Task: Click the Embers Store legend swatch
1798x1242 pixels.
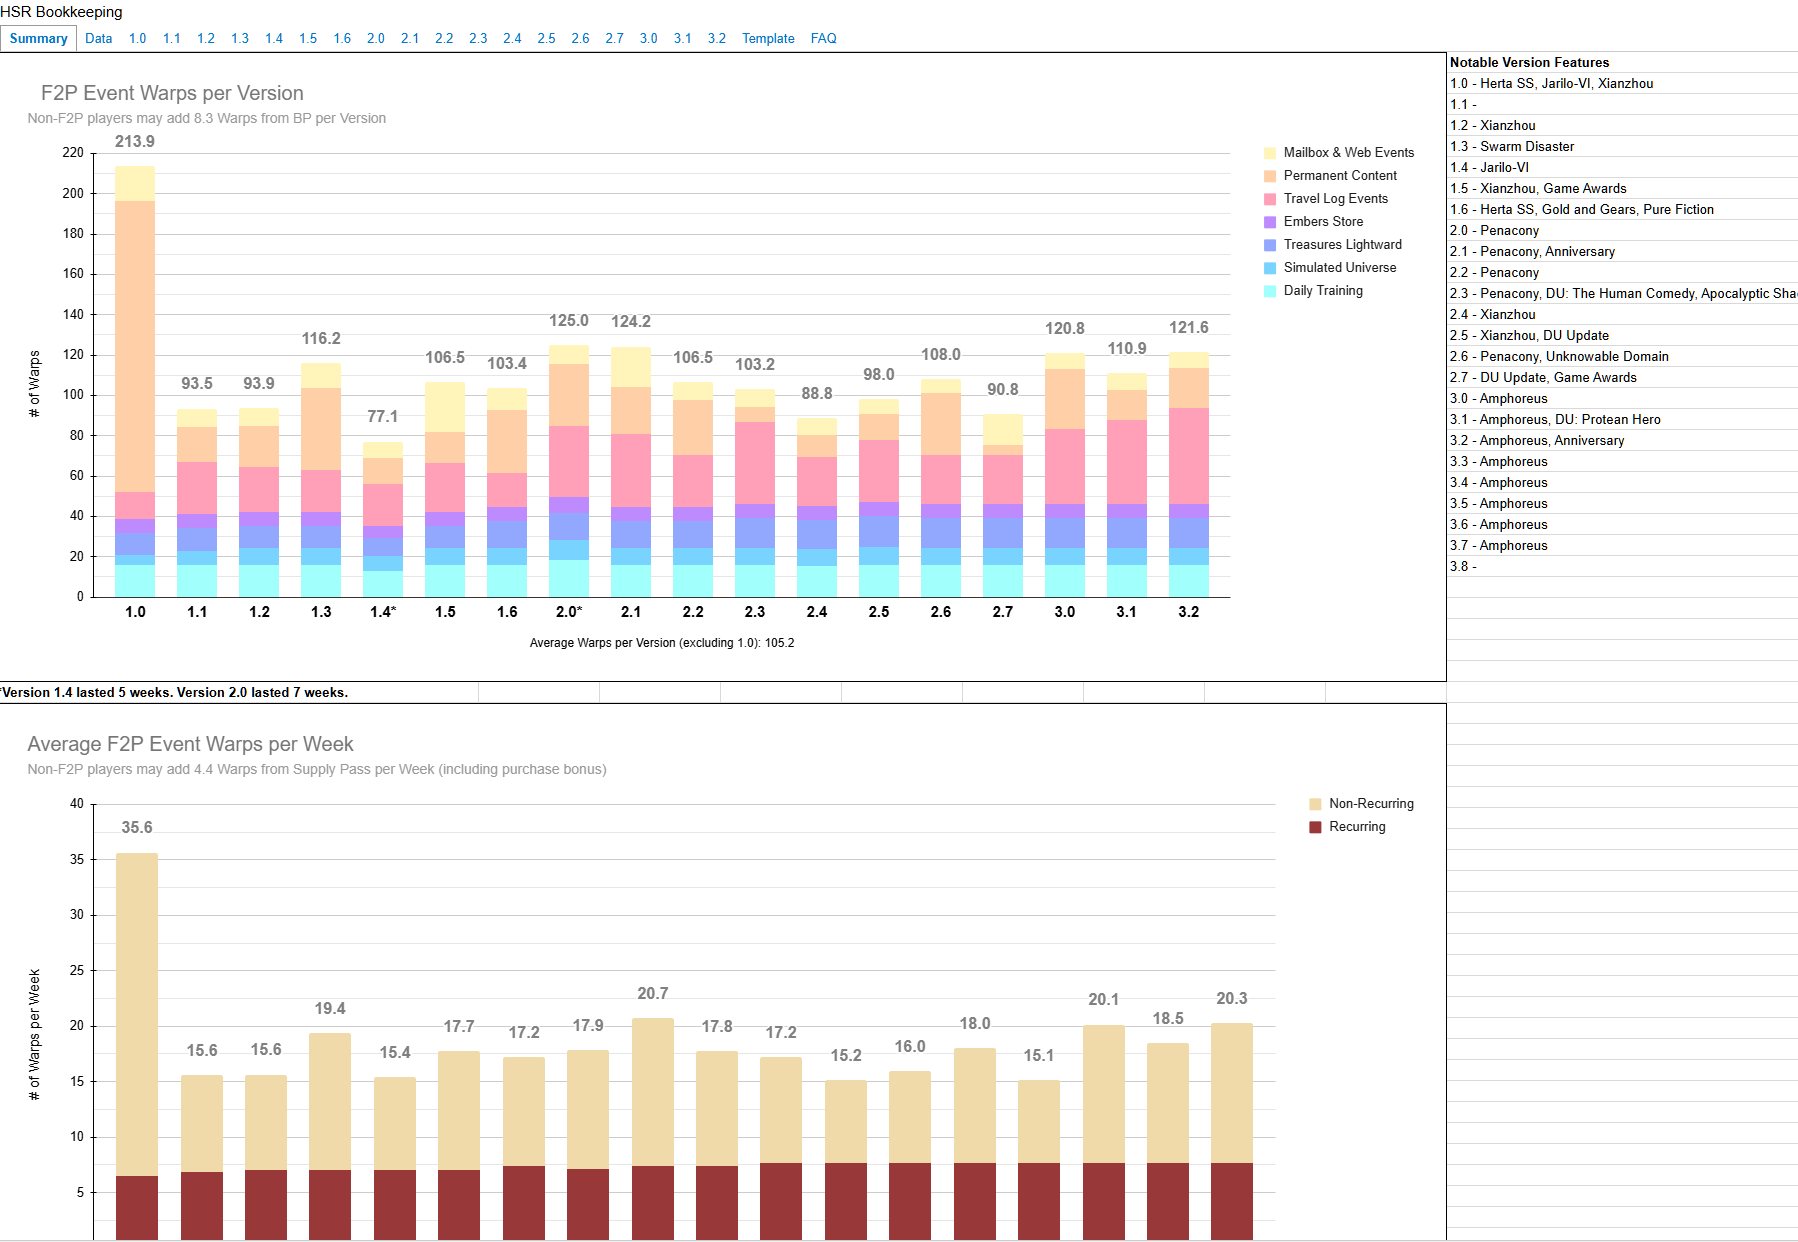Action: pyautogui.click(x=1270, y=222)
